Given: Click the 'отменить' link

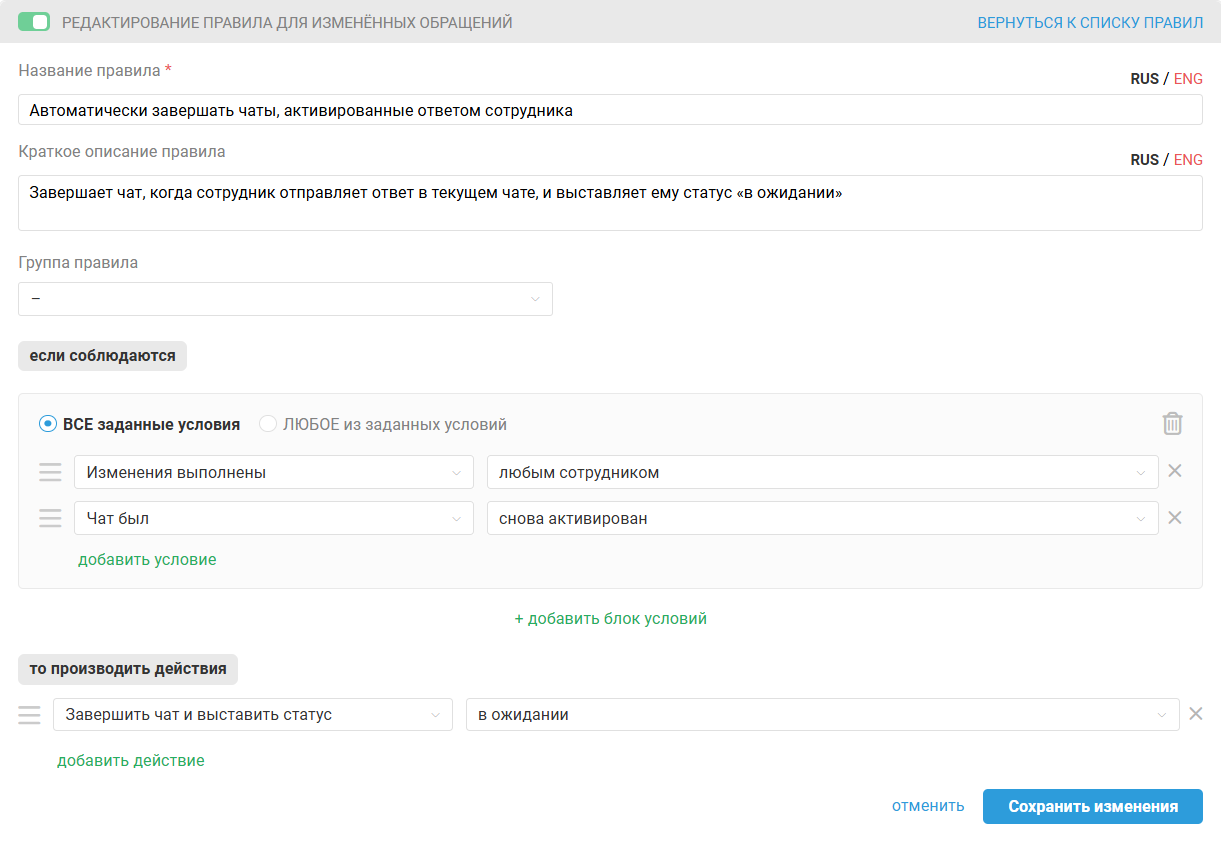Looking at the screenshot, I should click(928, 806).
